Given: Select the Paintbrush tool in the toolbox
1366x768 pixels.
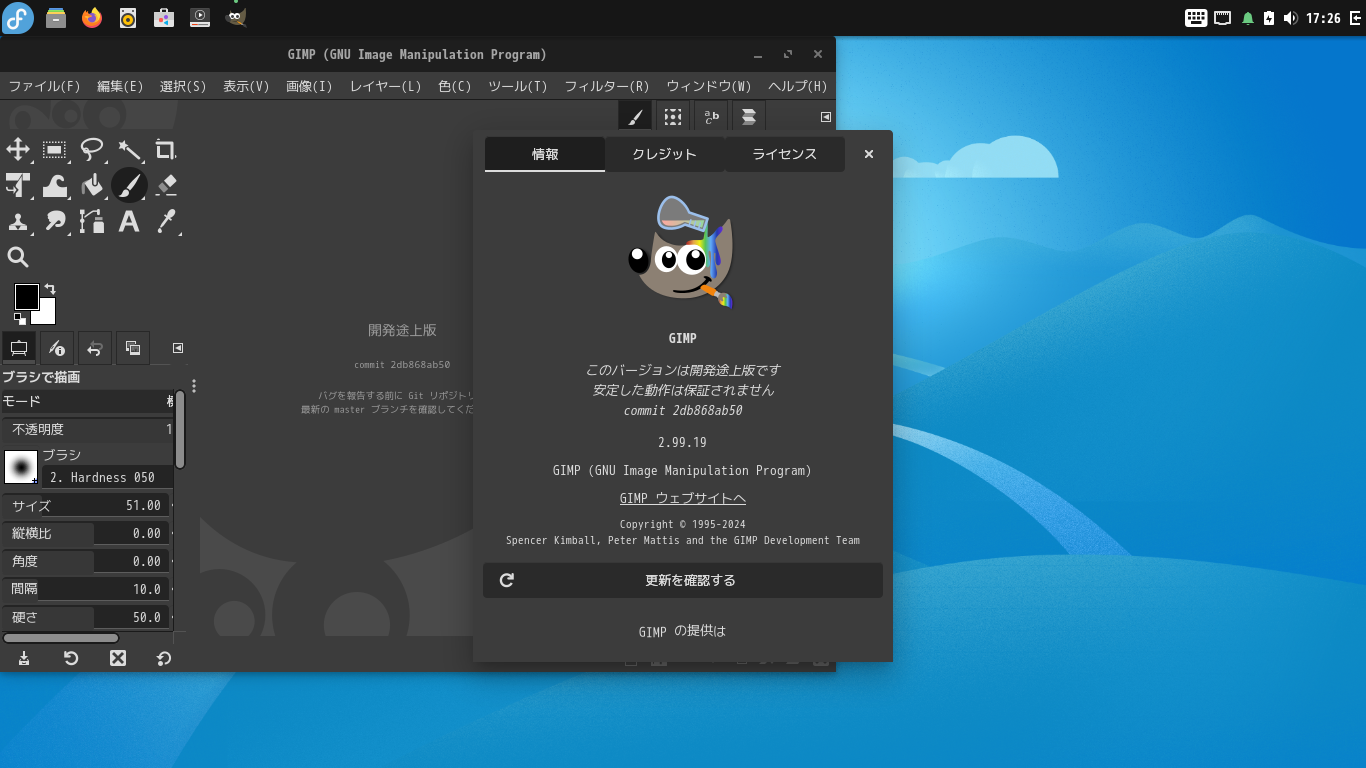Looking at the screenshot, I should click(x=129, y=185).
